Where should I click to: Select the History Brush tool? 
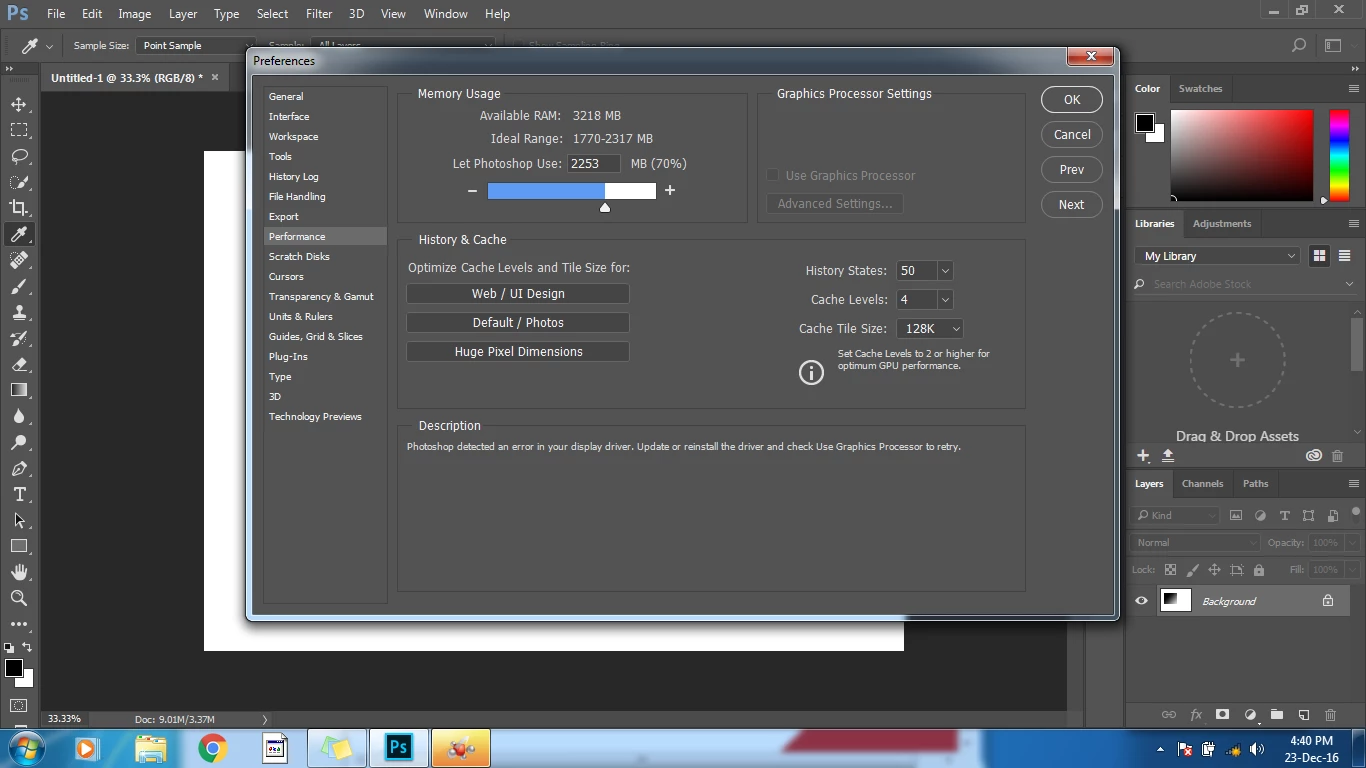(19, 338)
